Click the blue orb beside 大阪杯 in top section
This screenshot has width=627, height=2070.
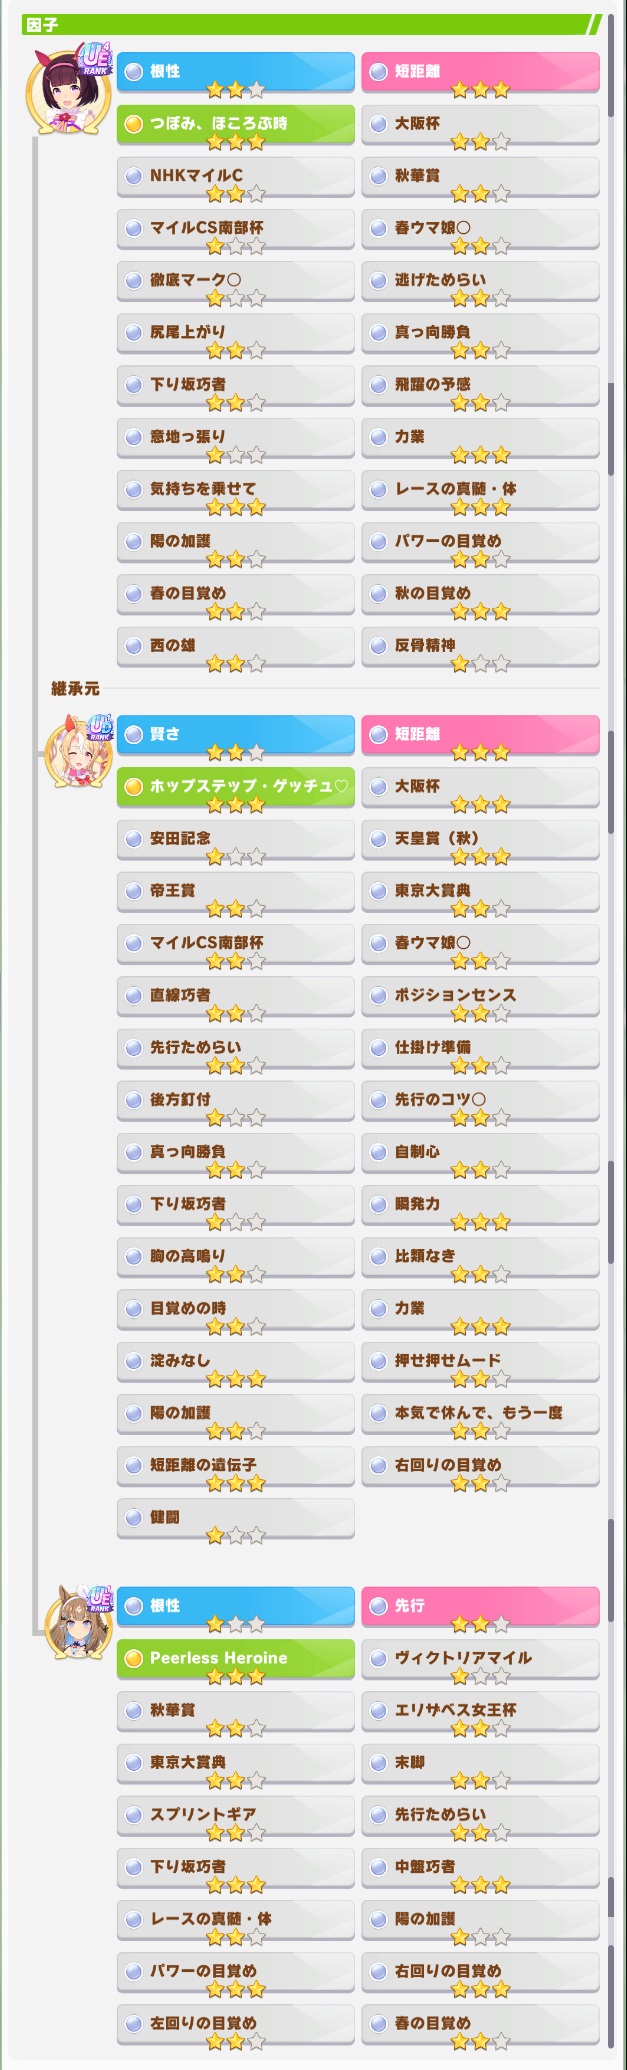click(378, 124)
